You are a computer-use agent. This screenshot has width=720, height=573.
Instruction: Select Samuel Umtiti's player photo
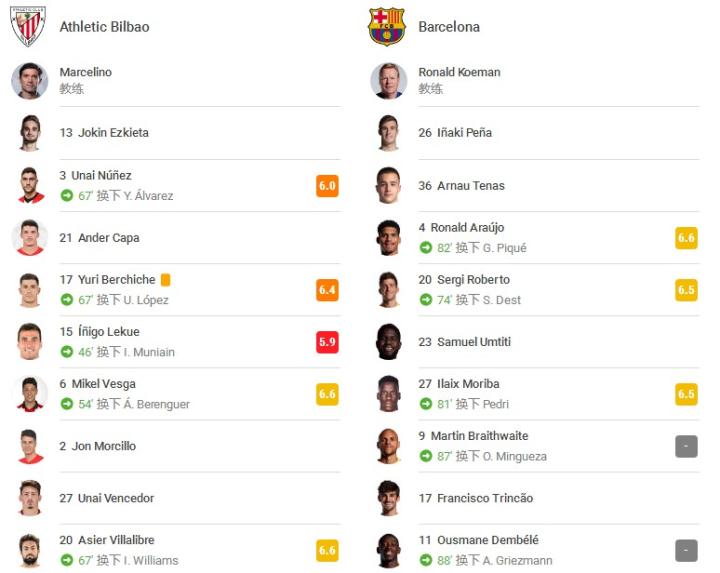(x=388, y=342)
